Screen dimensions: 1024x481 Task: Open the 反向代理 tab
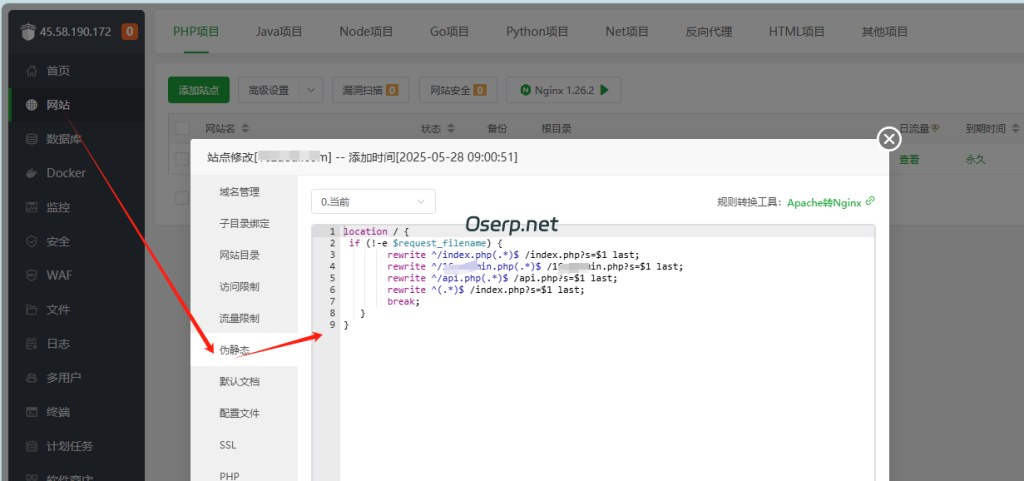[x=711, y=31]
